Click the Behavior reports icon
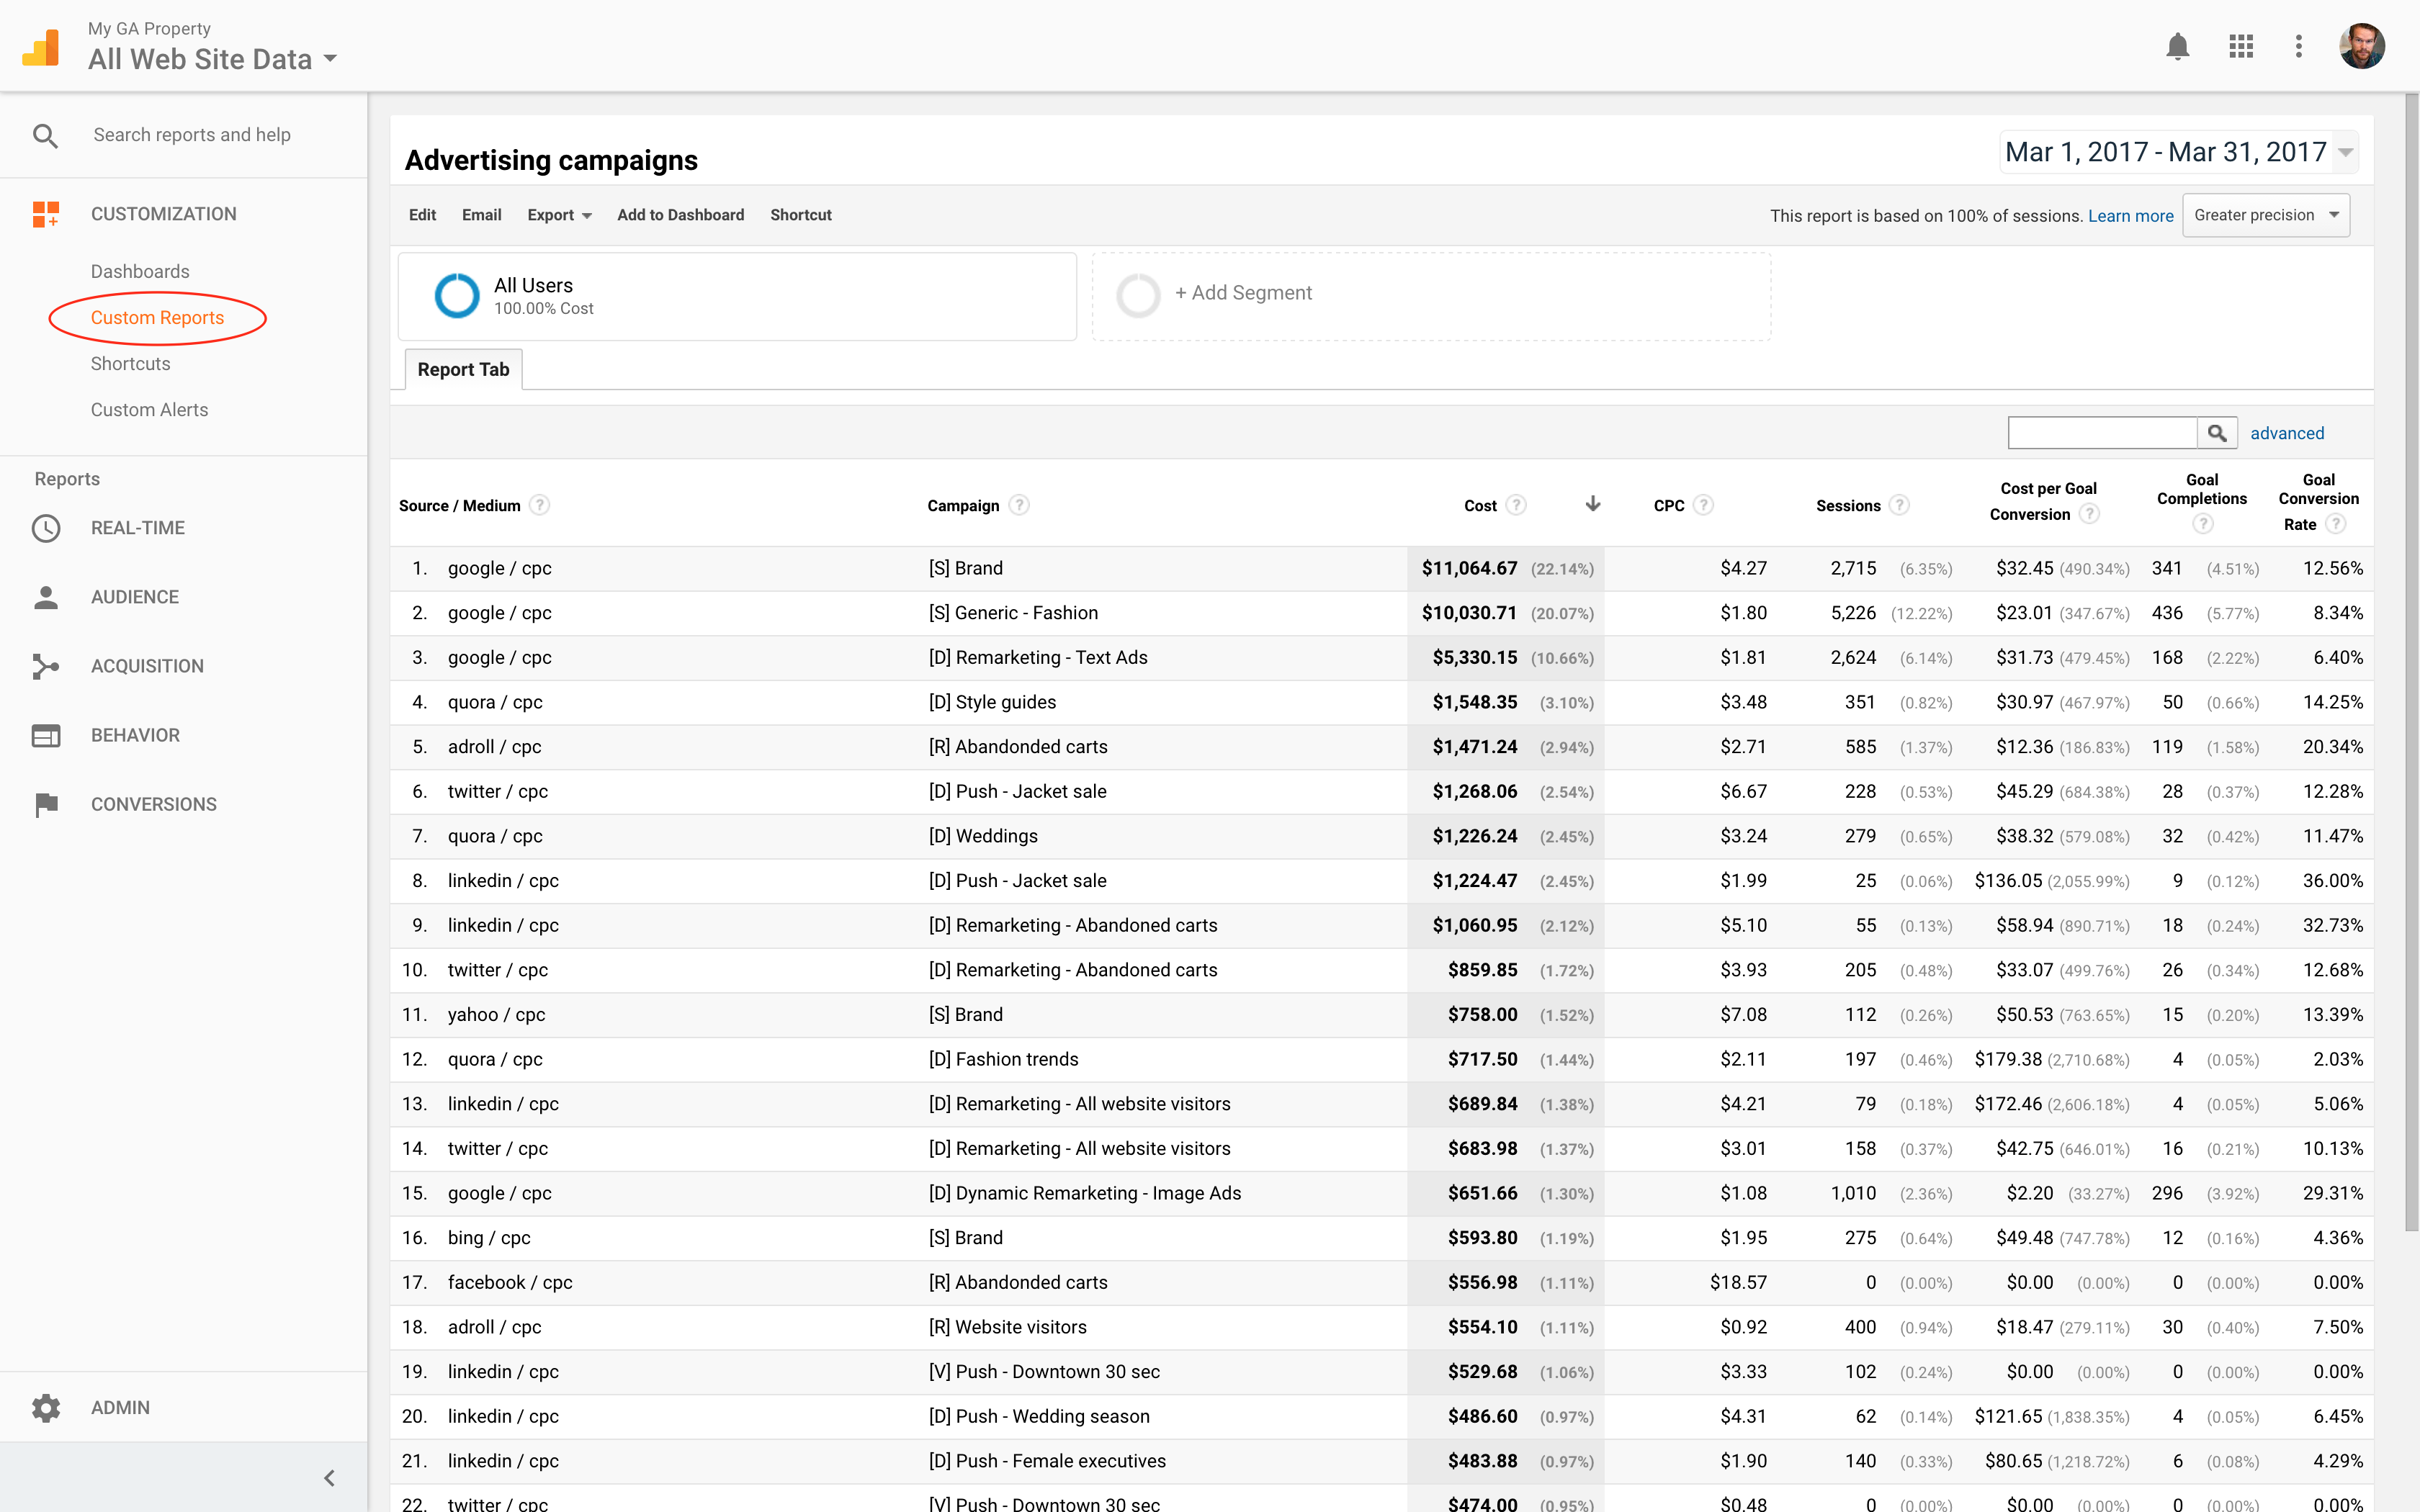2420x1512 pixels. point(45,734)
